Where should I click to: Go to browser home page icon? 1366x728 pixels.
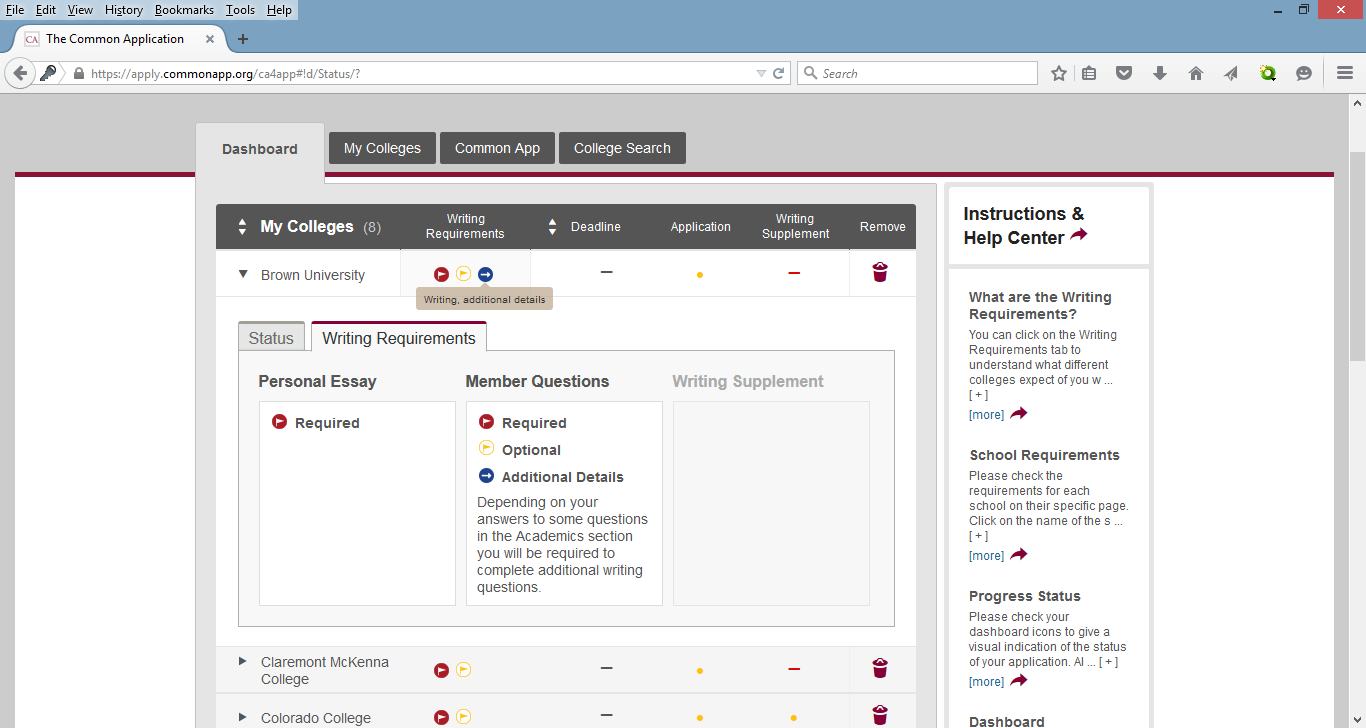[1195, 73]
